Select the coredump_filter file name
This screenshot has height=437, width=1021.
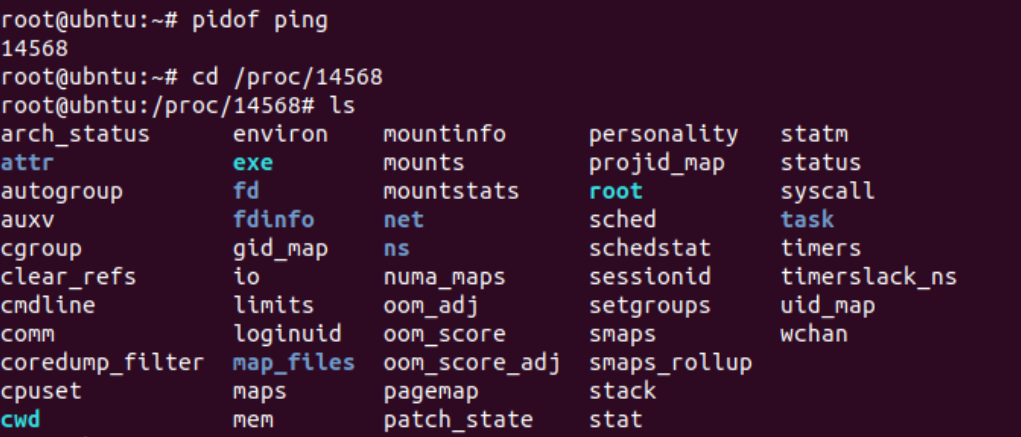[x=102, y=362]
